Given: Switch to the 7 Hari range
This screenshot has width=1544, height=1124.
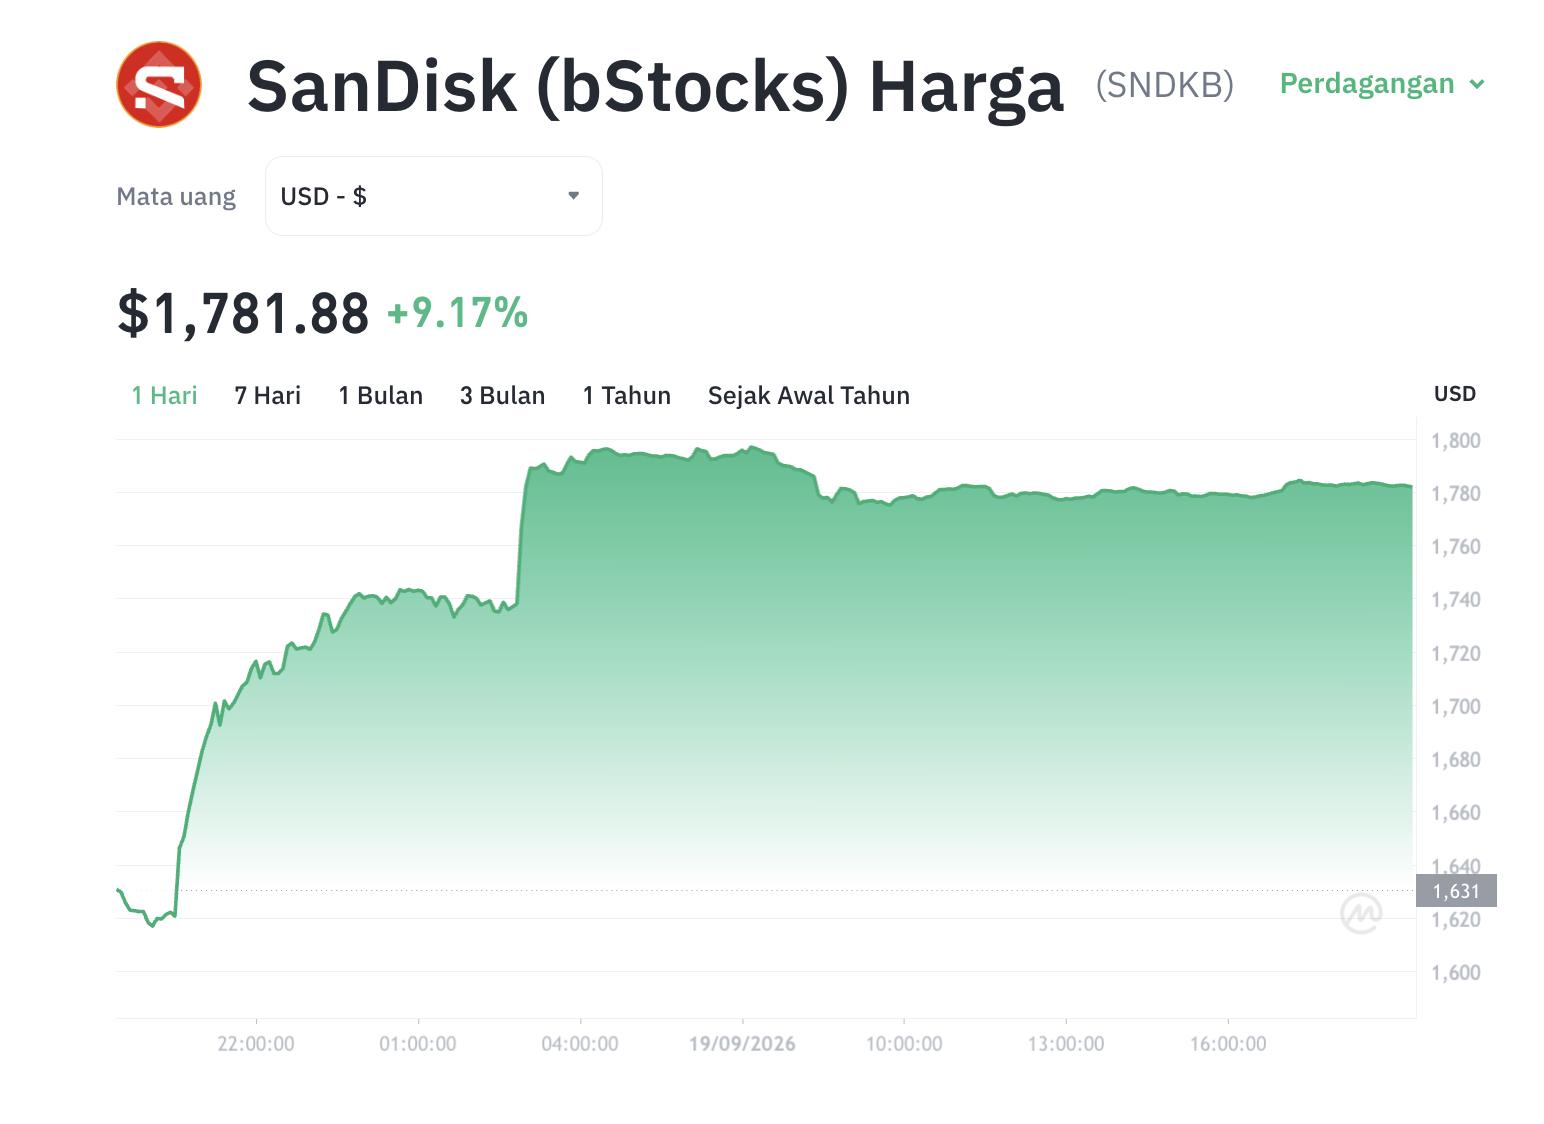Looking at the screenshot, I should click(x=267, y=396).
